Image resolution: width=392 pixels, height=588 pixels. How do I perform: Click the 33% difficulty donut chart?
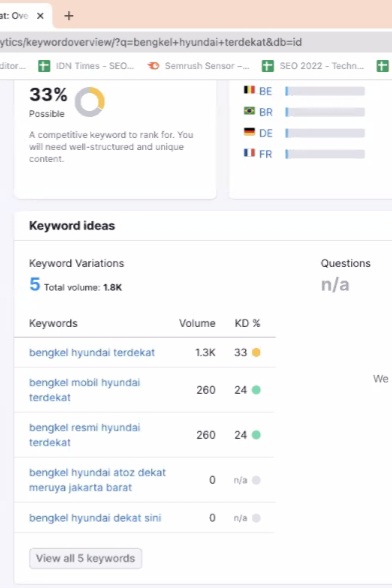(x=90, y=102)
